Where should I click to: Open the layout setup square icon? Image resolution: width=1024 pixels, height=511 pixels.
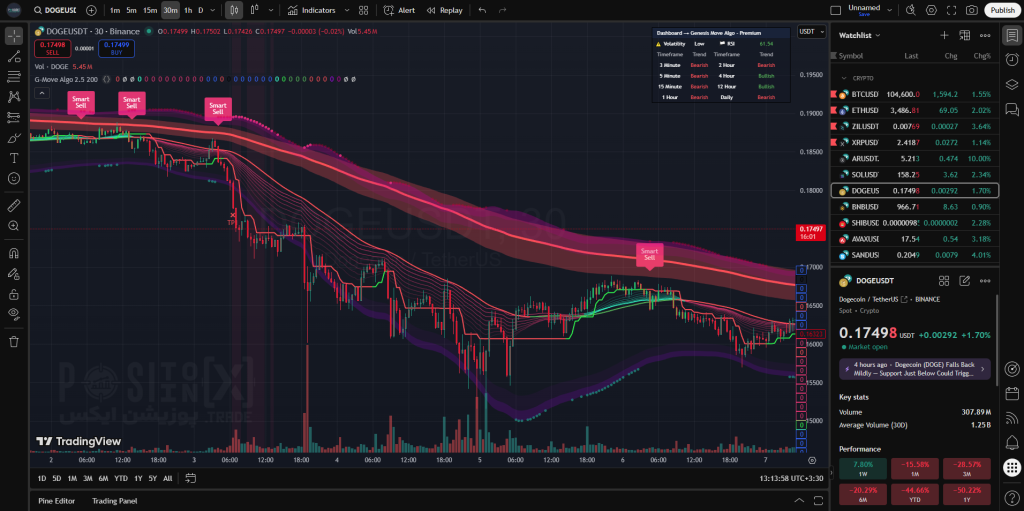coord(835,10)
